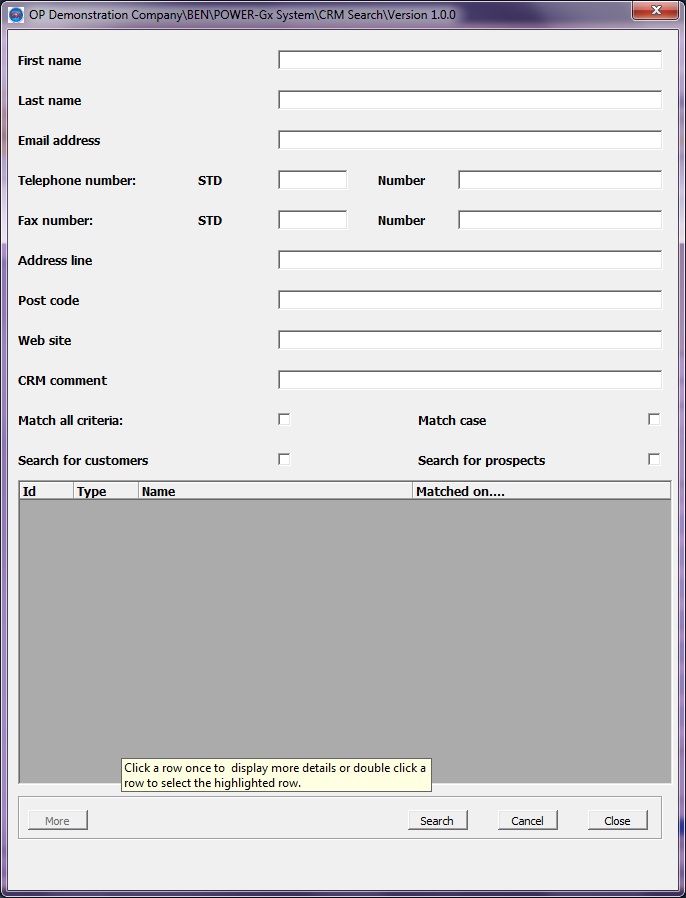Click into the Last name field

tap(469, 100)
